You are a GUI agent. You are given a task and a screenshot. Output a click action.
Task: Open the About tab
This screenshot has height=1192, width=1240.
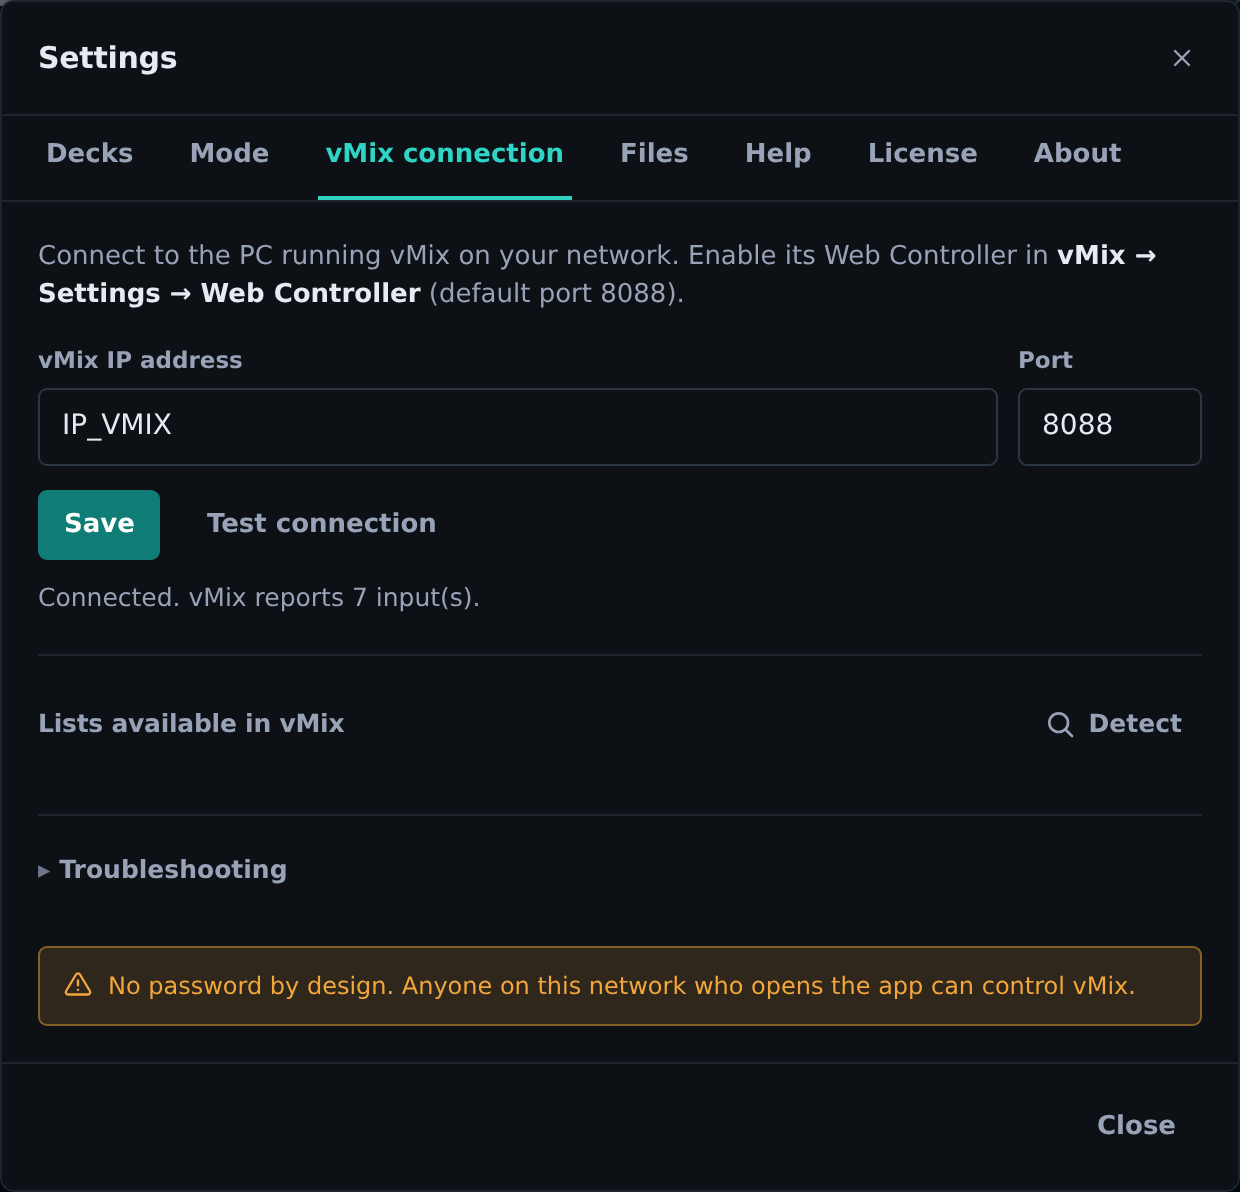(1077, 153)
